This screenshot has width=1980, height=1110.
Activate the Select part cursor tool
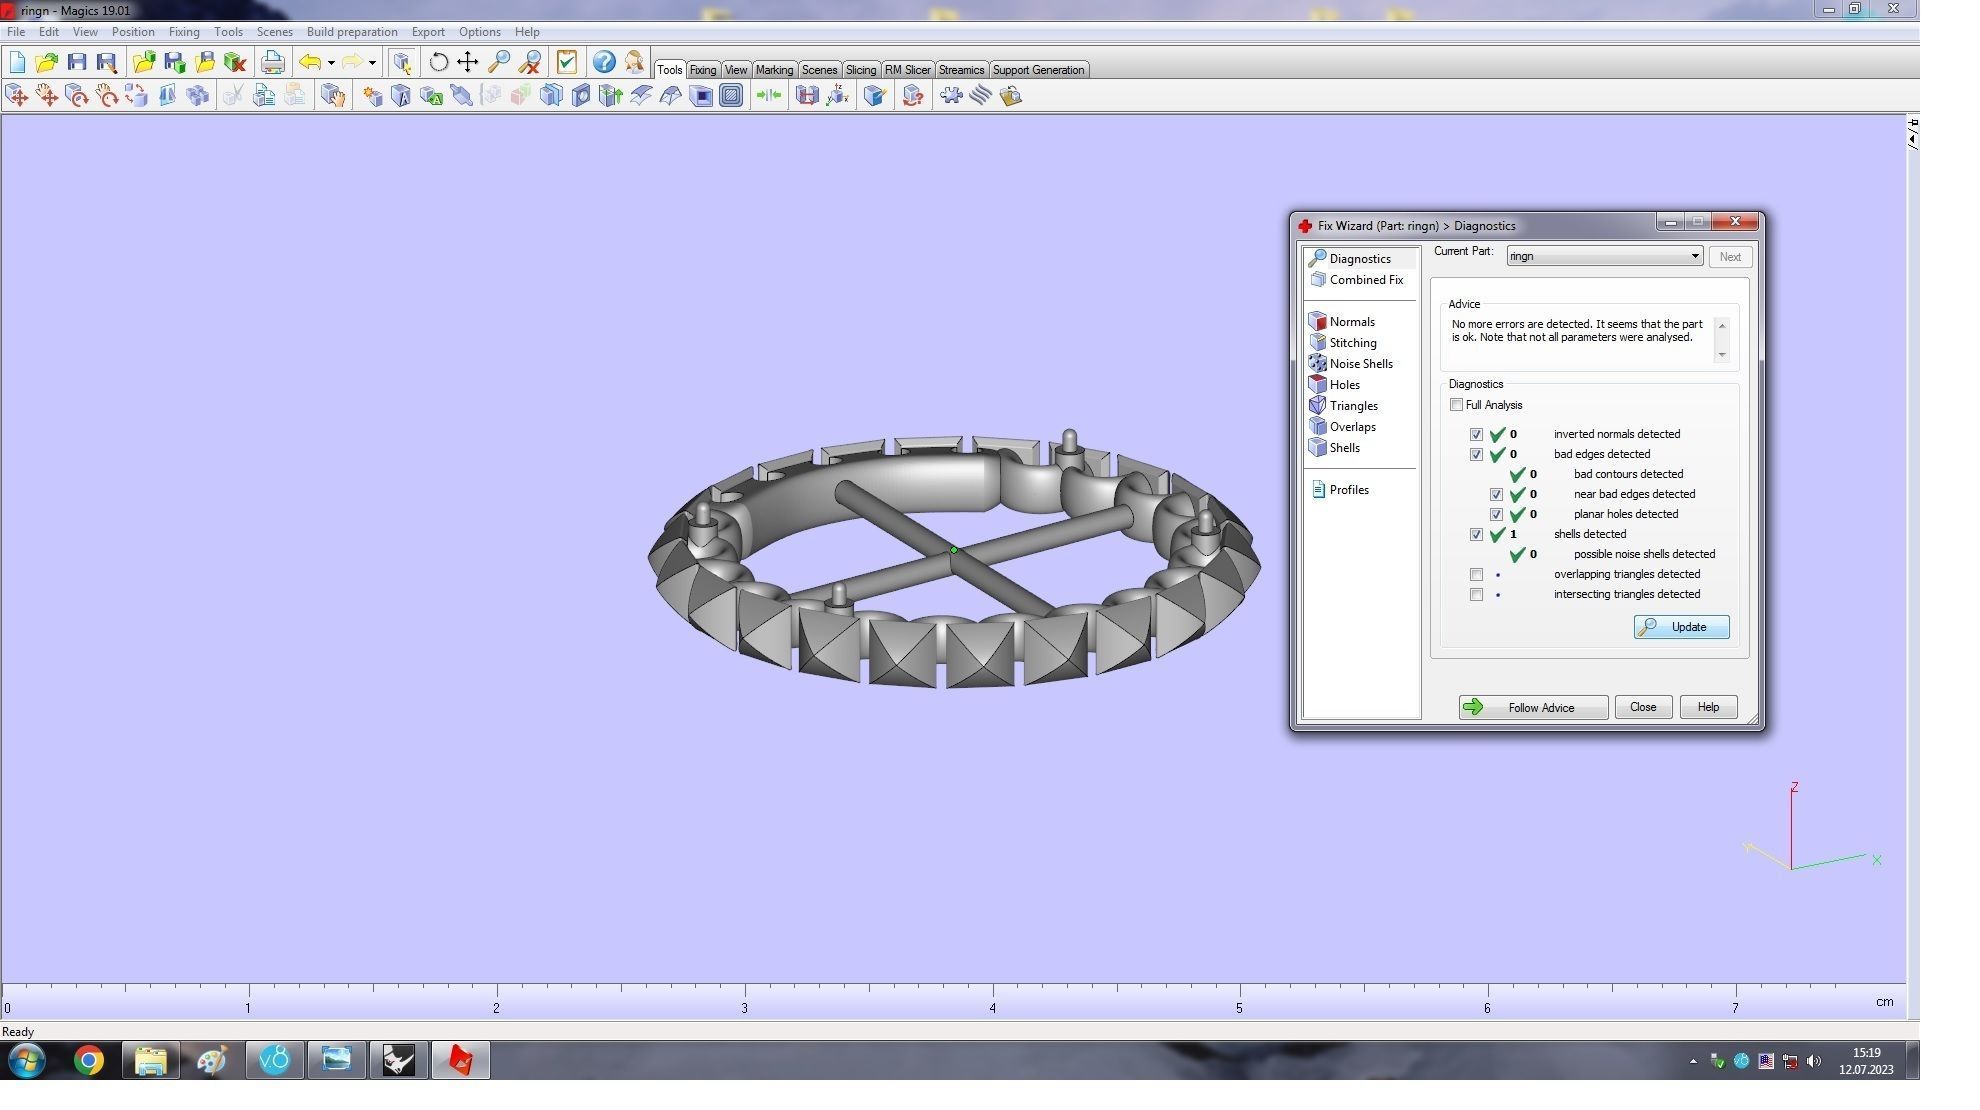pos(402,62)
